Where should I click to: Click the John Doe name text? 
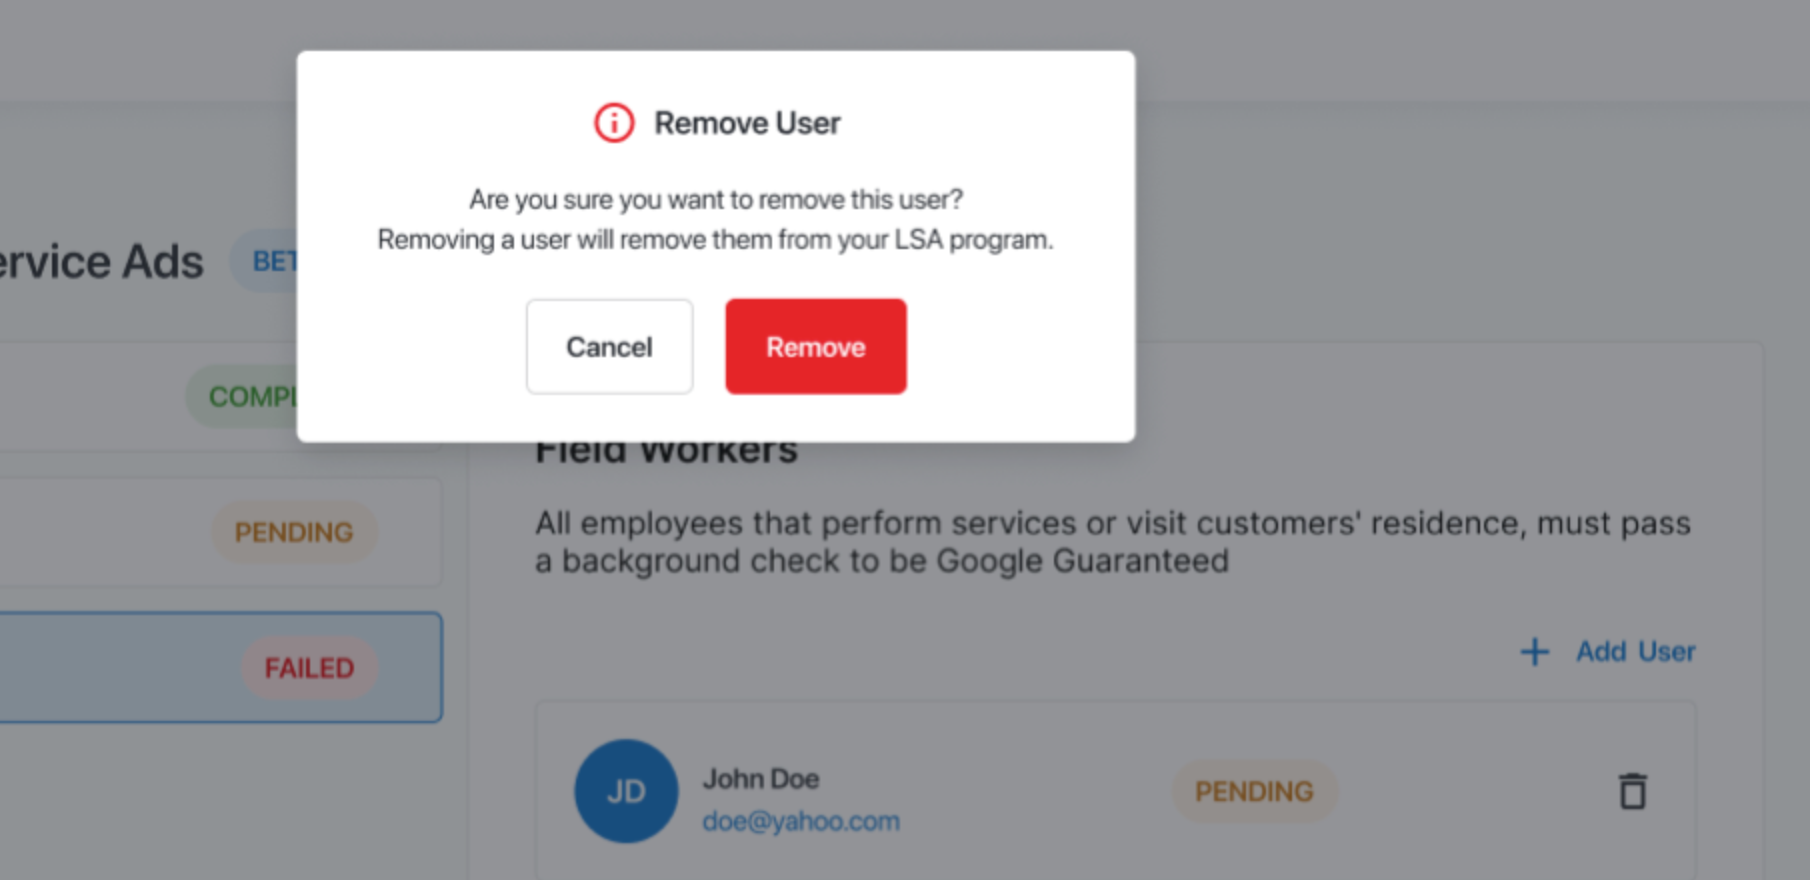coord(761,778)
